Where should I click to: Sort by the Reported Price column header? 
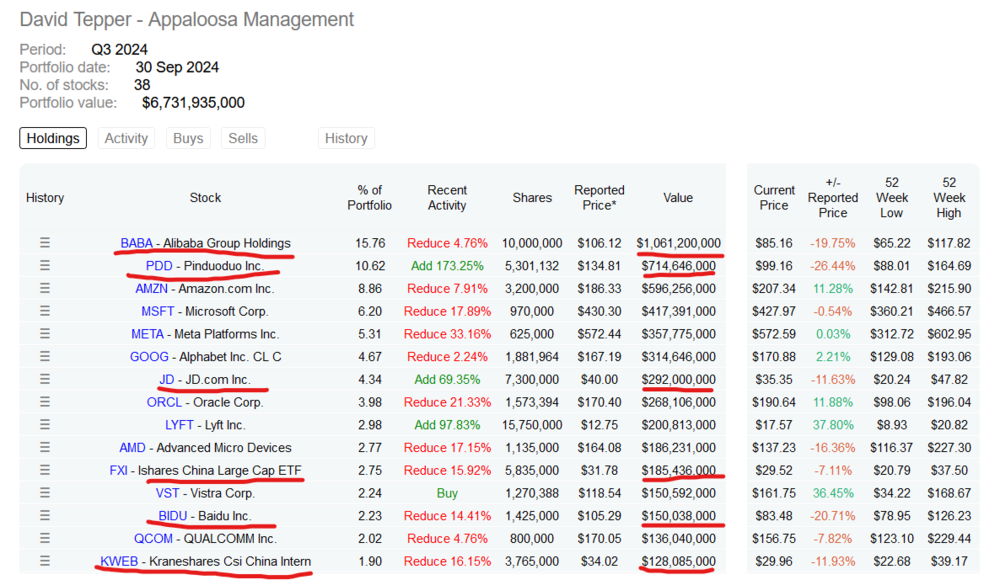point(599,198)
